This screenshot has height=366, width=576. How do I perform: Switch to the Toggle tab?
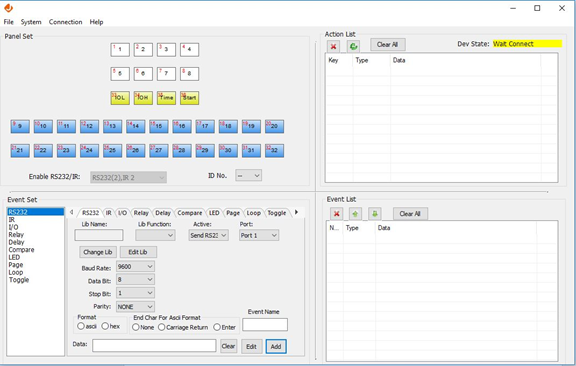(x=277, y=213)
